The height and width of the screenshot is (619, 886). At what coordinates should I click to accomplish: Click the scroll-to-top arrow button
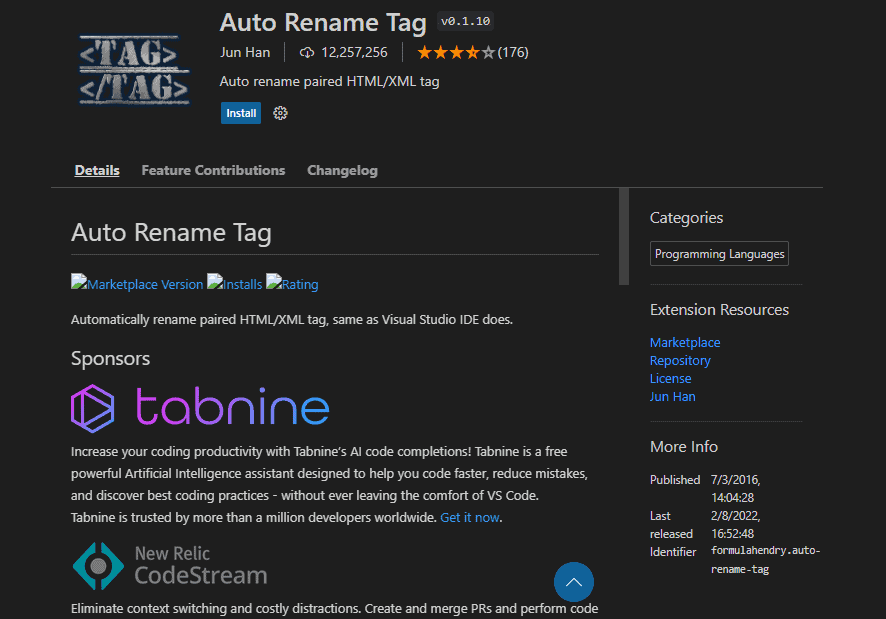574,582
